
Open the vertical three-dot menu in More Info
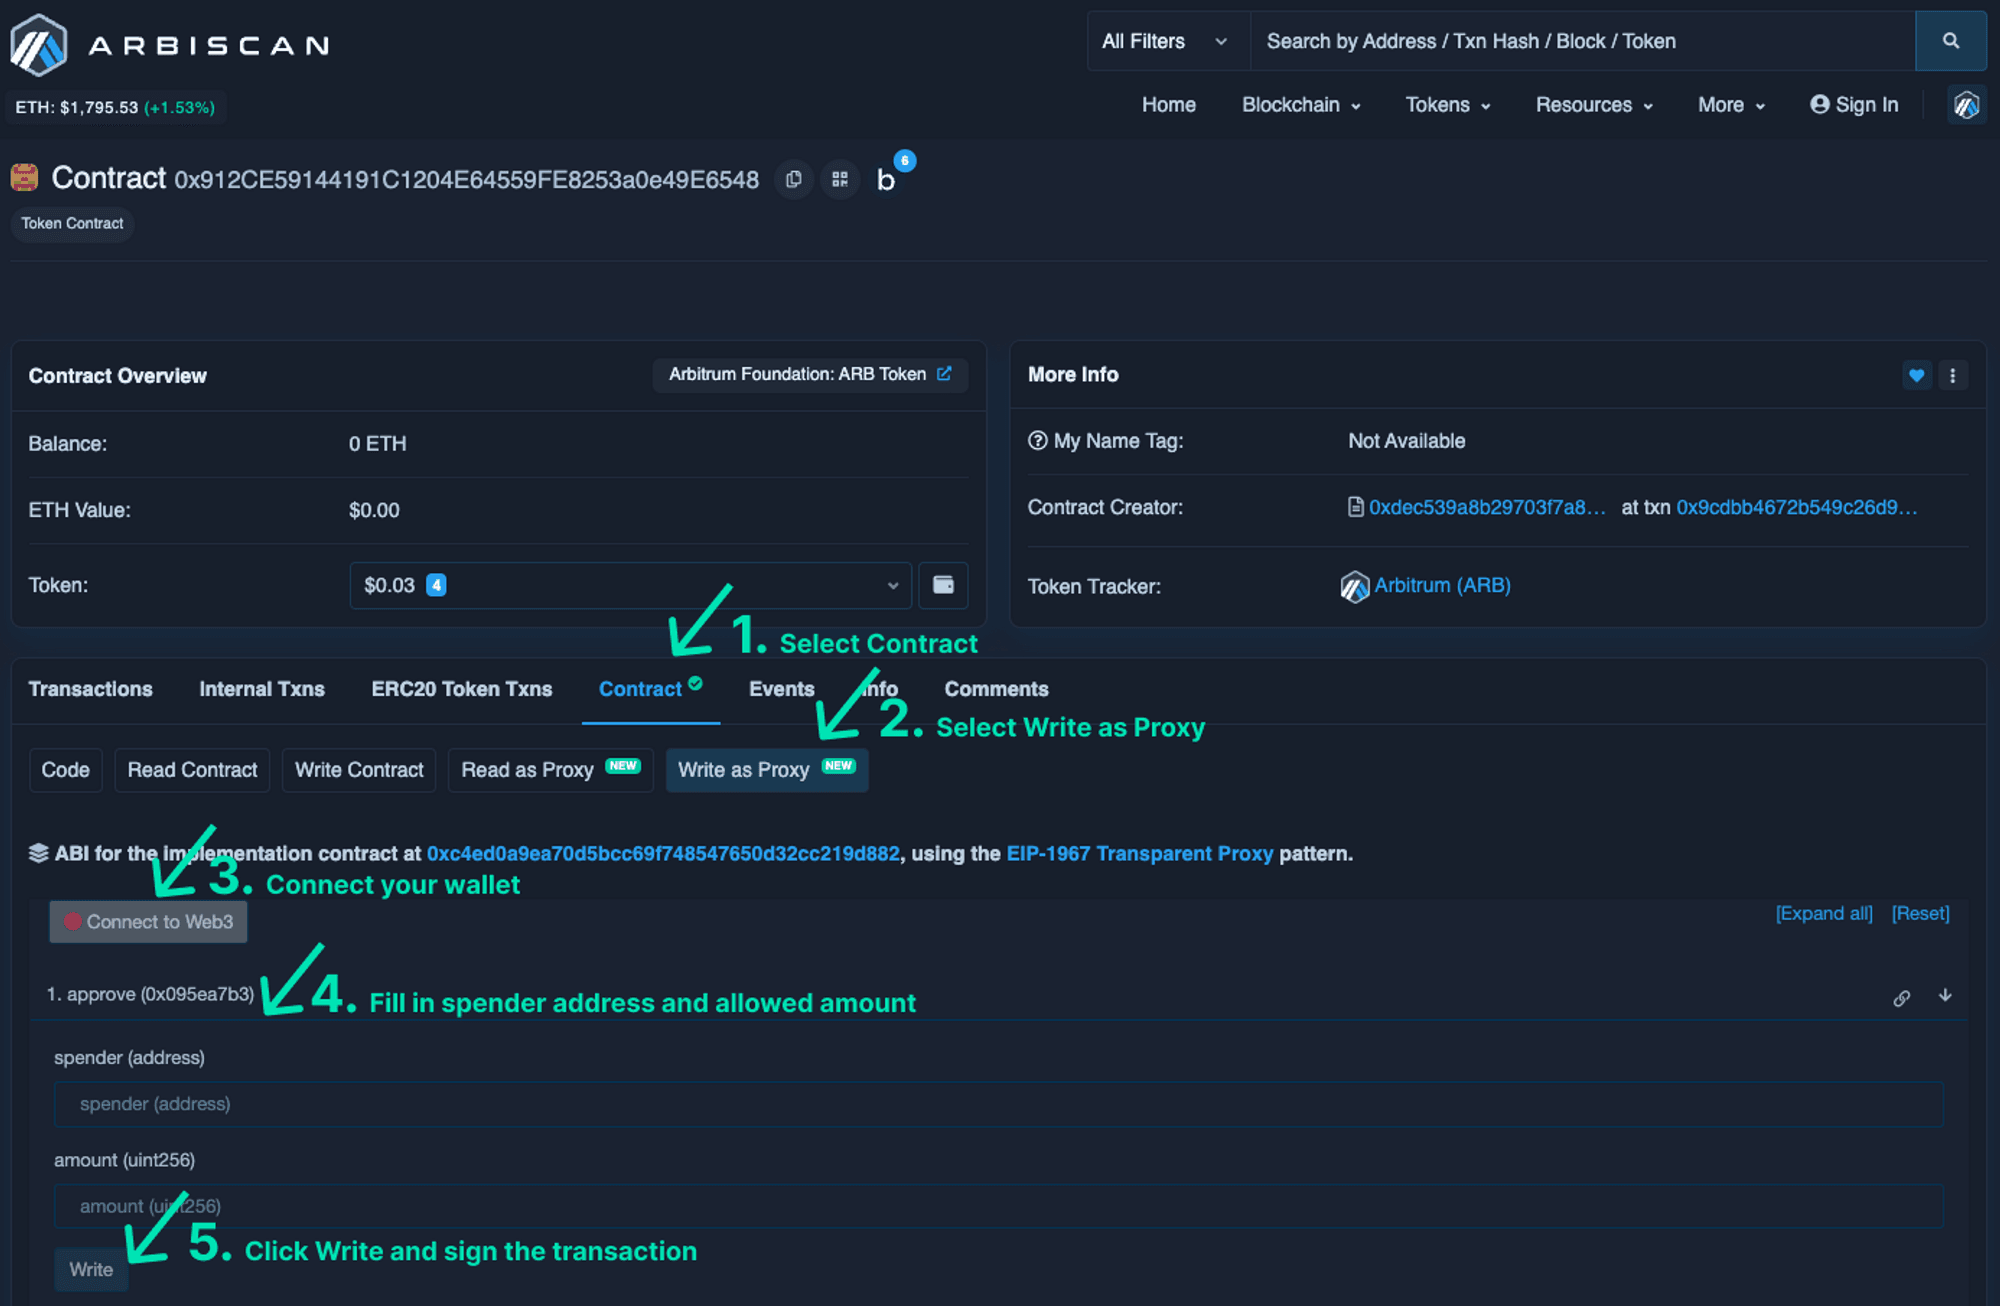click(1953, 375)
